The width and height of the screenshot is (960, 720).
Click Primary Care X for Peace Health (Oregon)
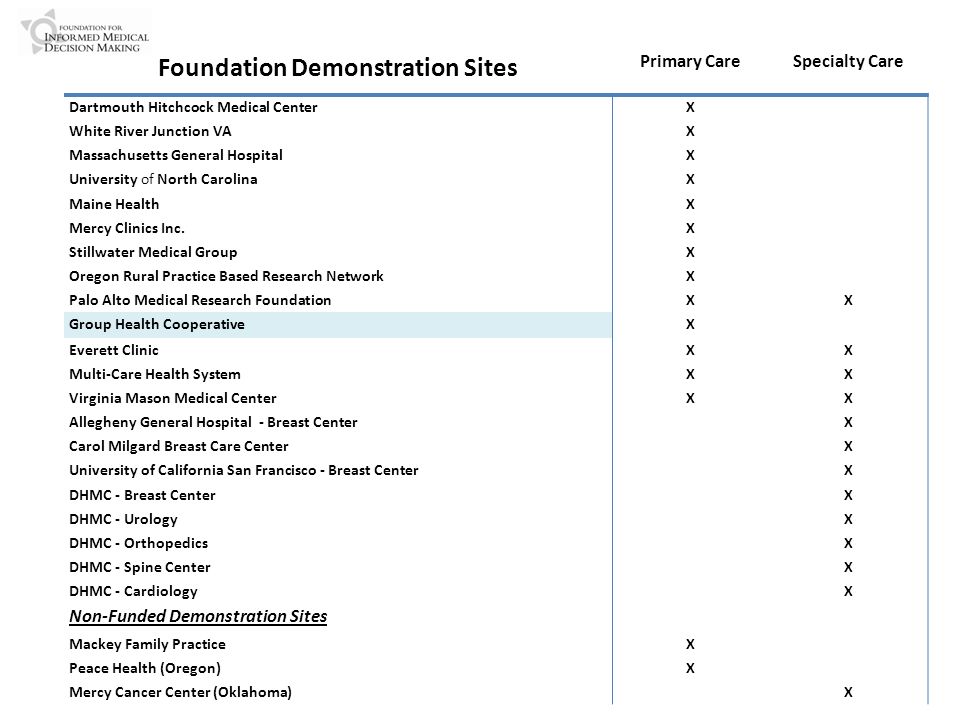pyautogui.click(x=690, y=668)
